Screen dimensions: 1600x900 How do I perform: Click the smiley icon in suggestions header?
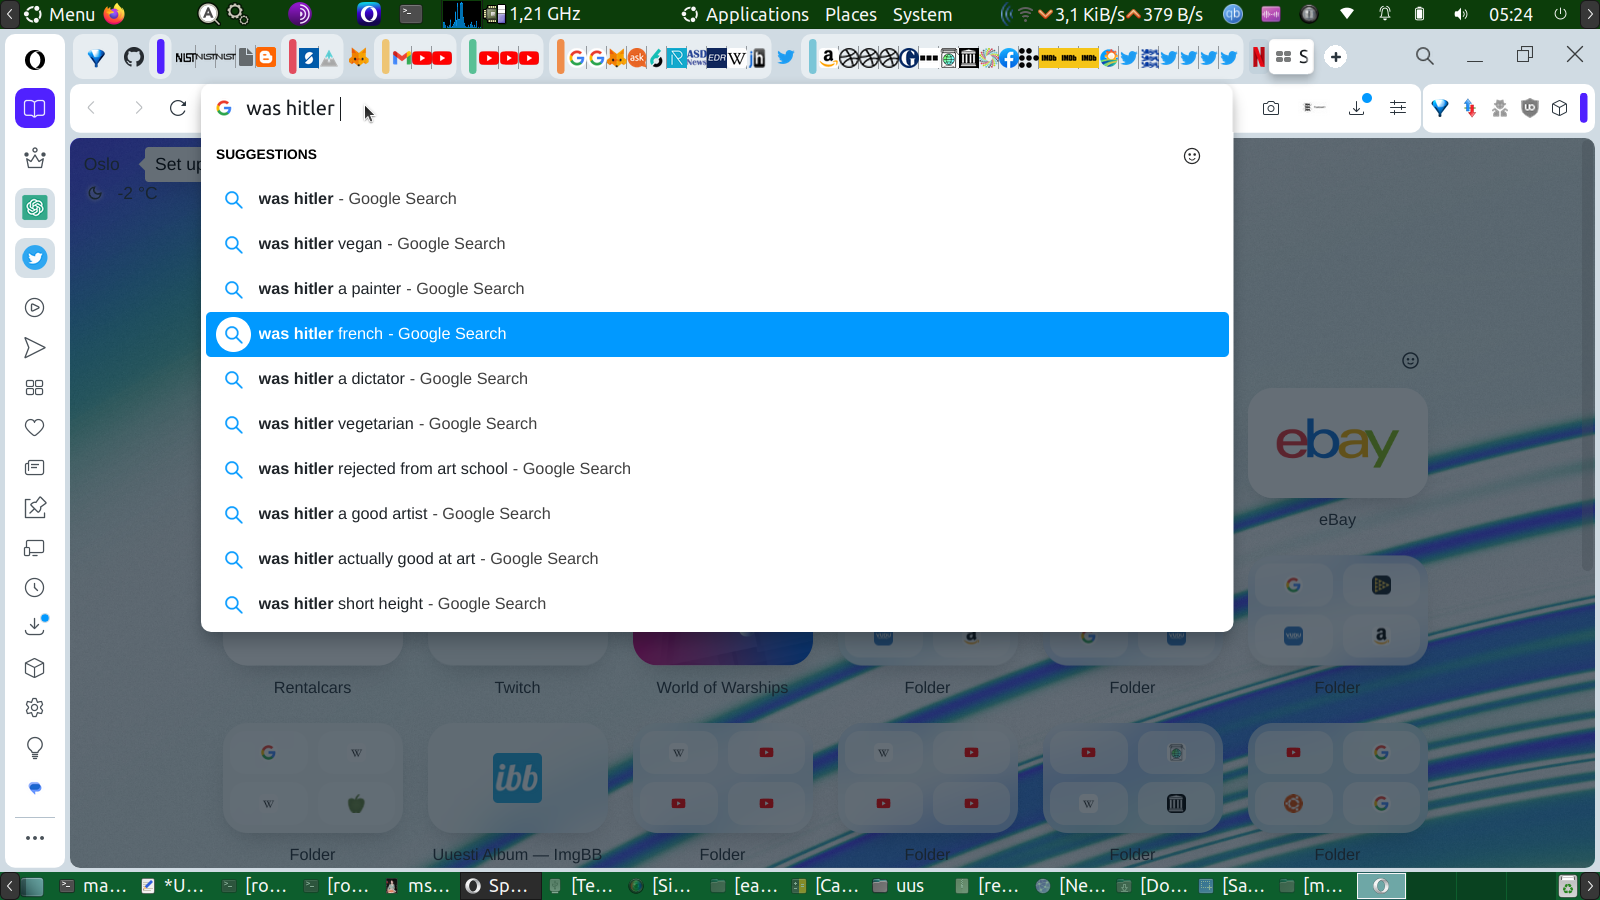[x=1192, y=156]
